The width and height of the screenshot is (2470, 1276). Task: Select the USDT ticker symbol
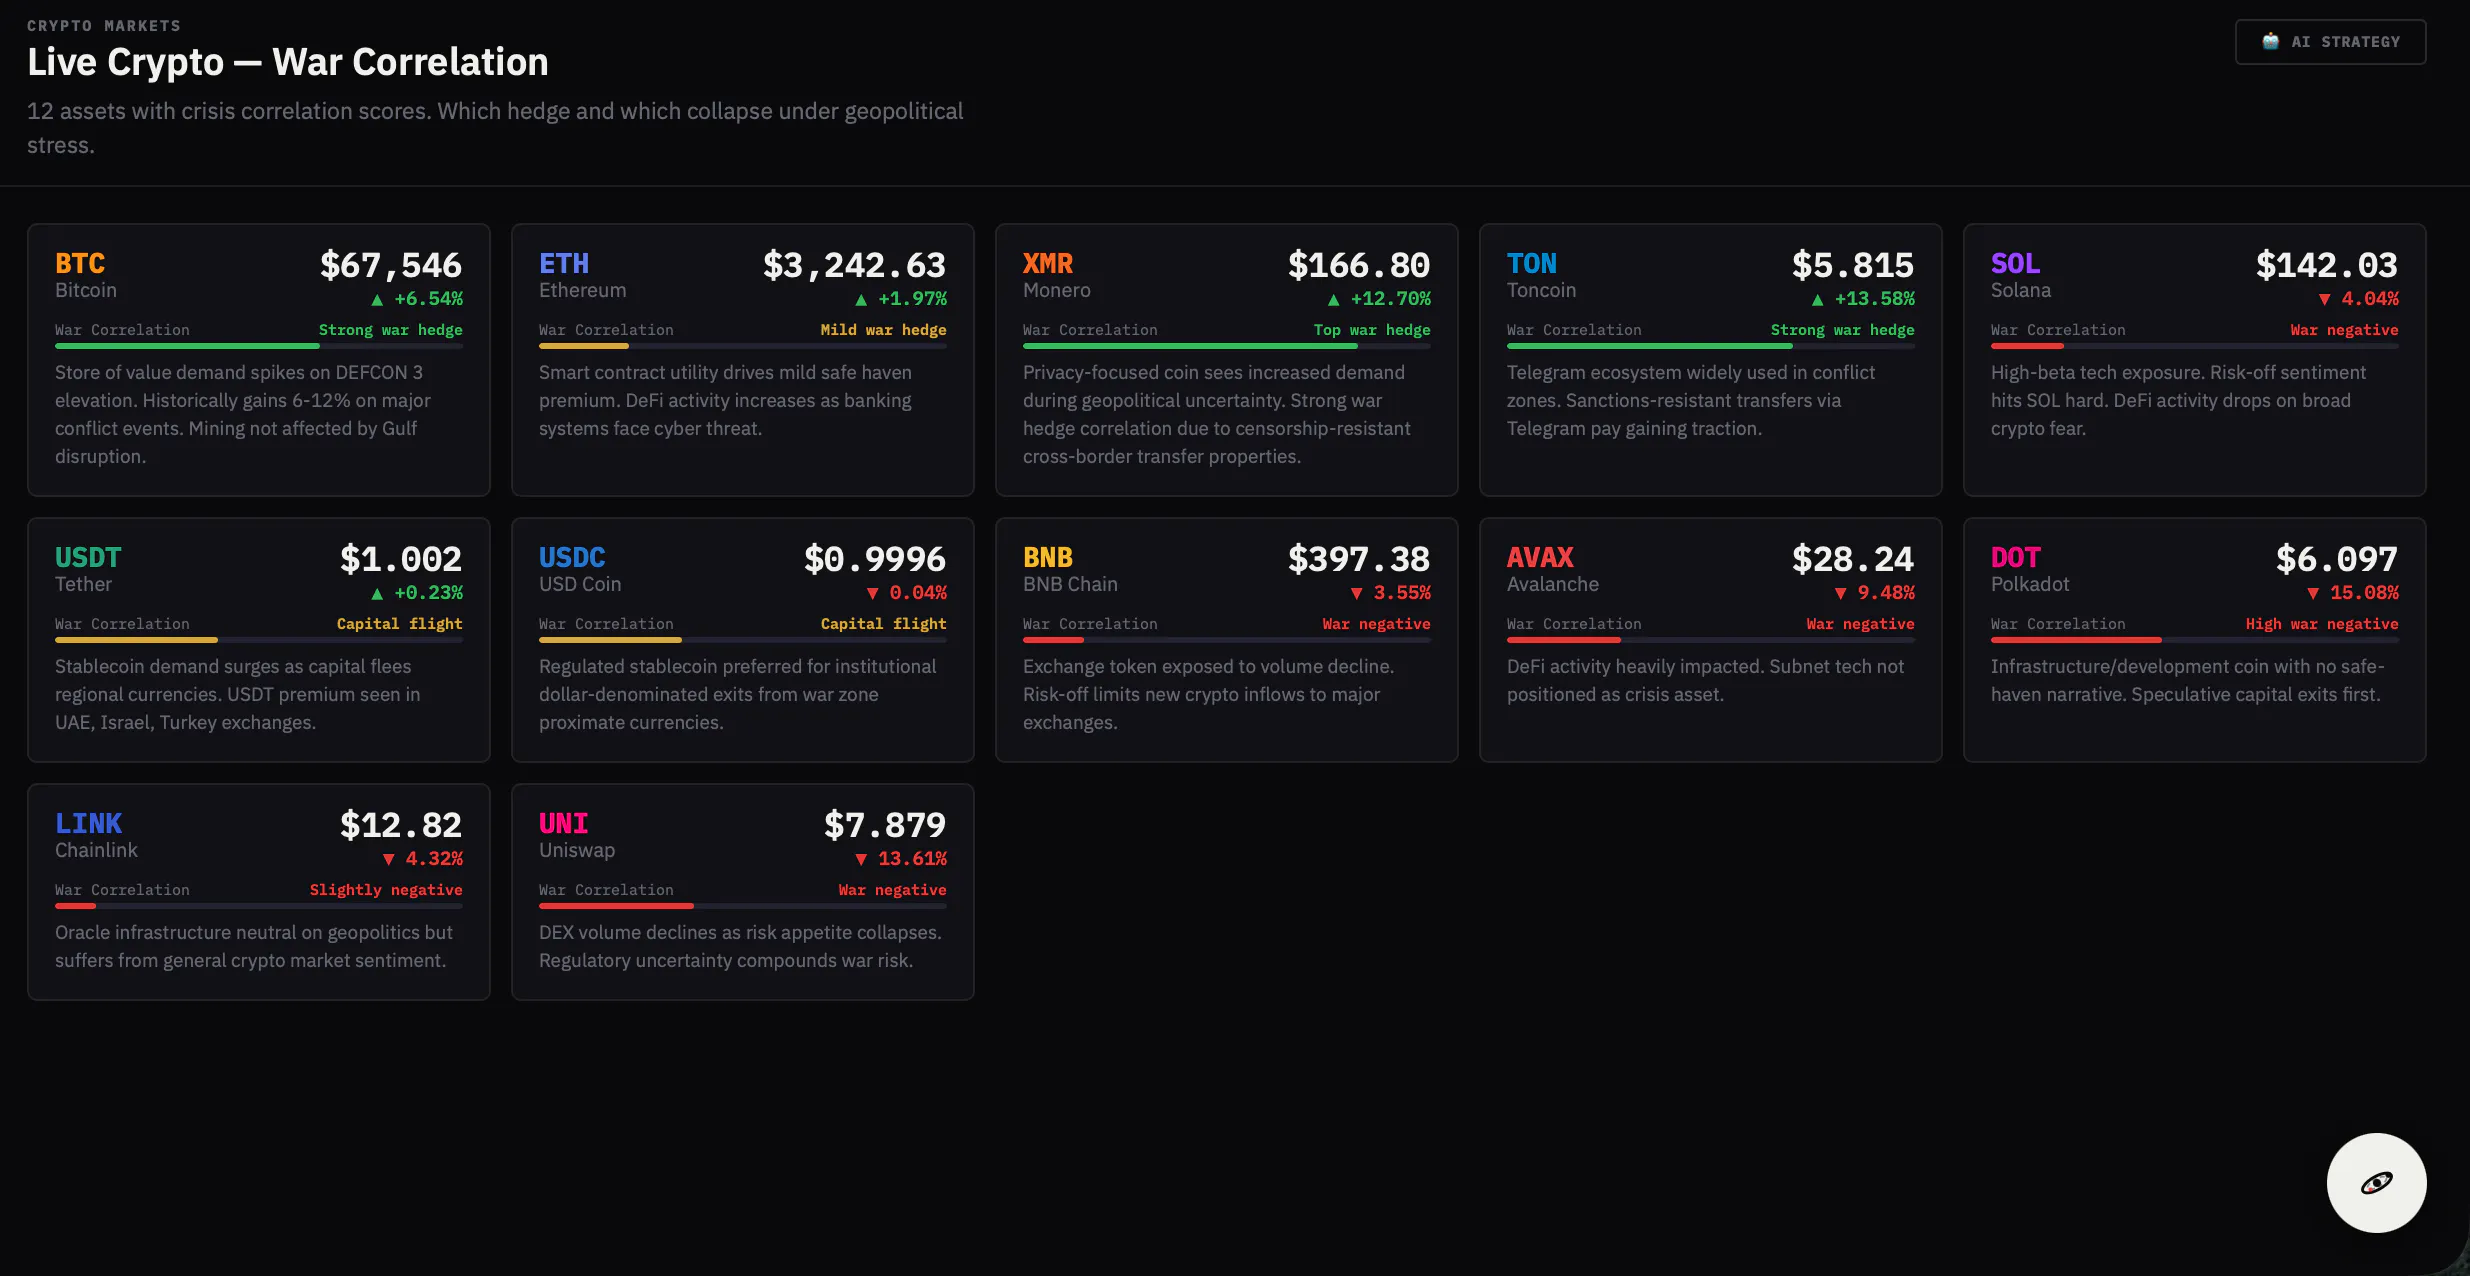pyautogui.click(x=88, y=558)
